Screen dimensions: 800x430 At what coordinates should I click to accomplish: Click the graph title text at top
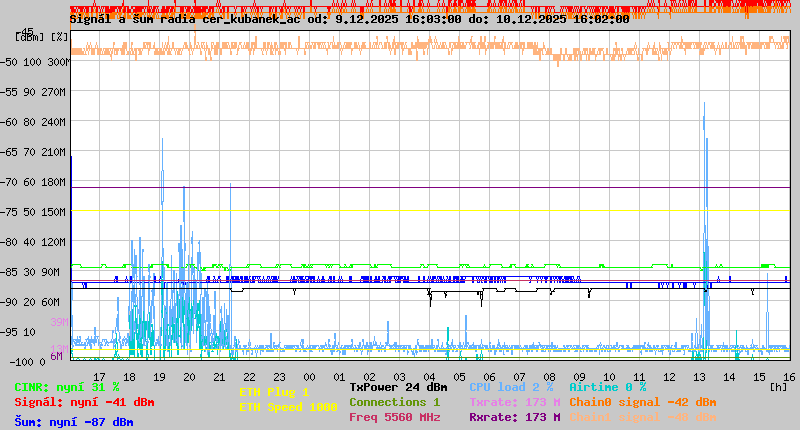(x=349, y=18)
